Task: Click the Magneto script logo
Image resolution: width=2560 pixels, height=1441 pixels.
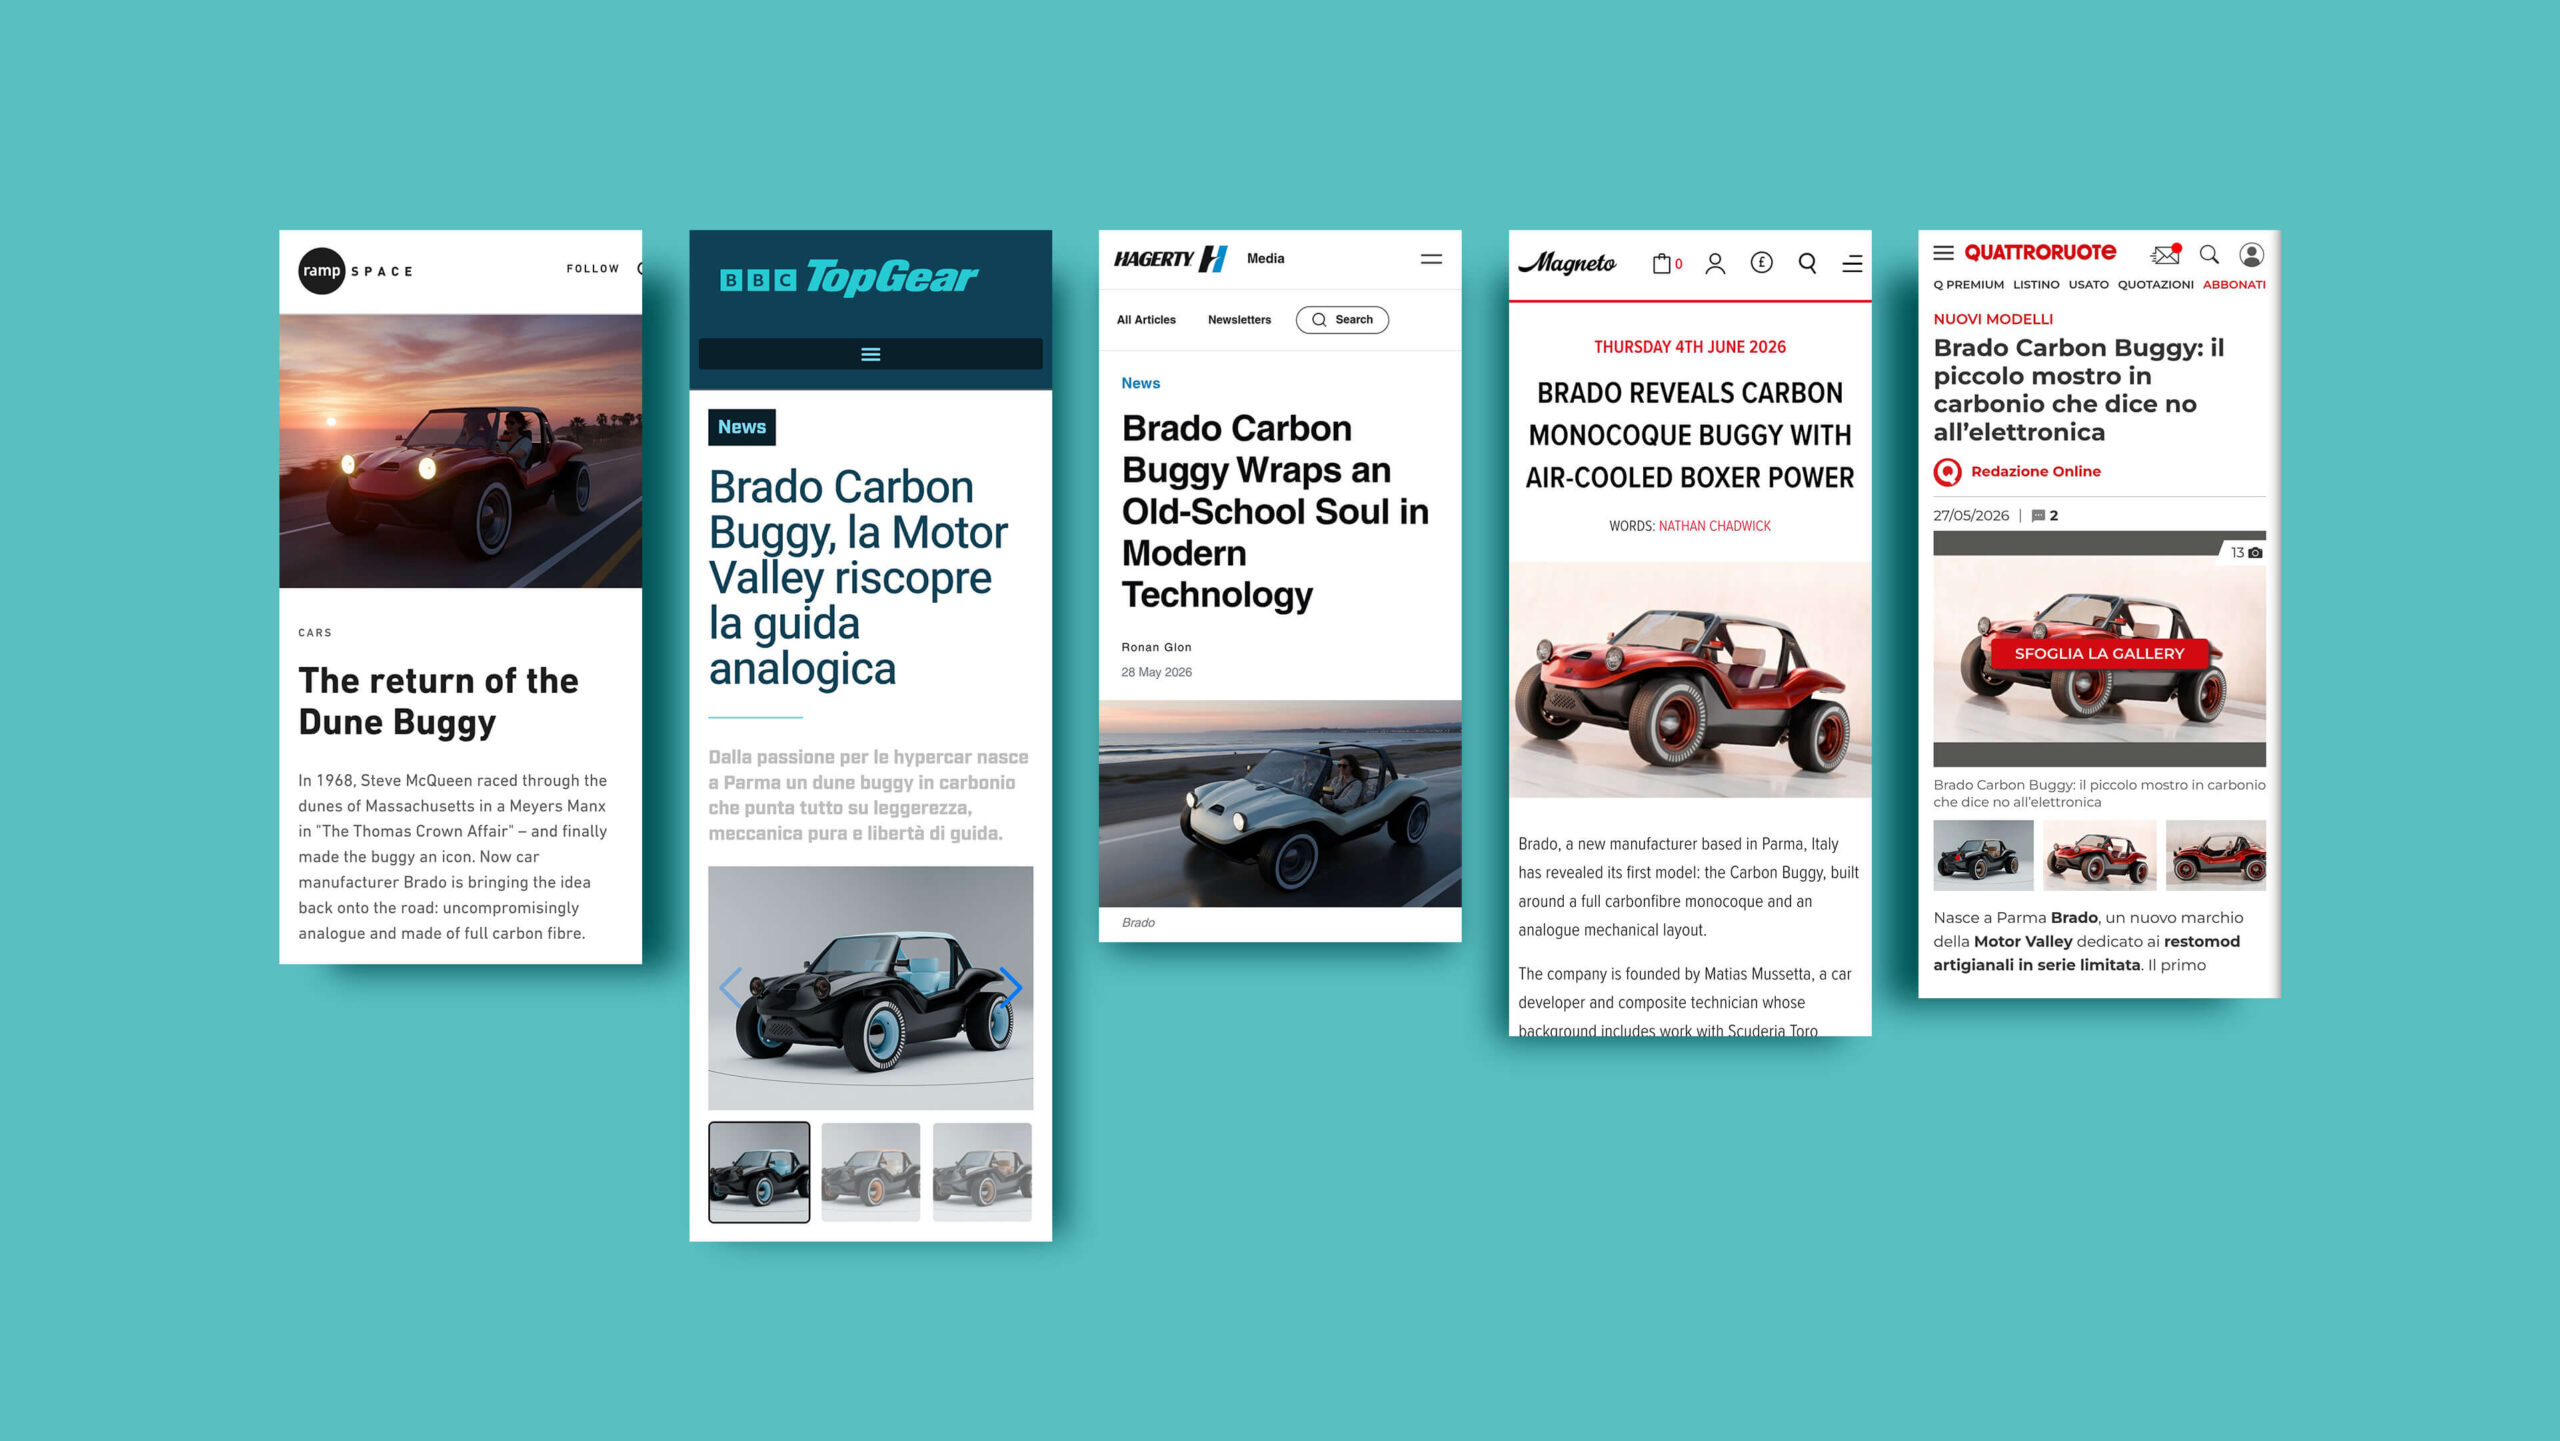Action: coord(1567,263)
